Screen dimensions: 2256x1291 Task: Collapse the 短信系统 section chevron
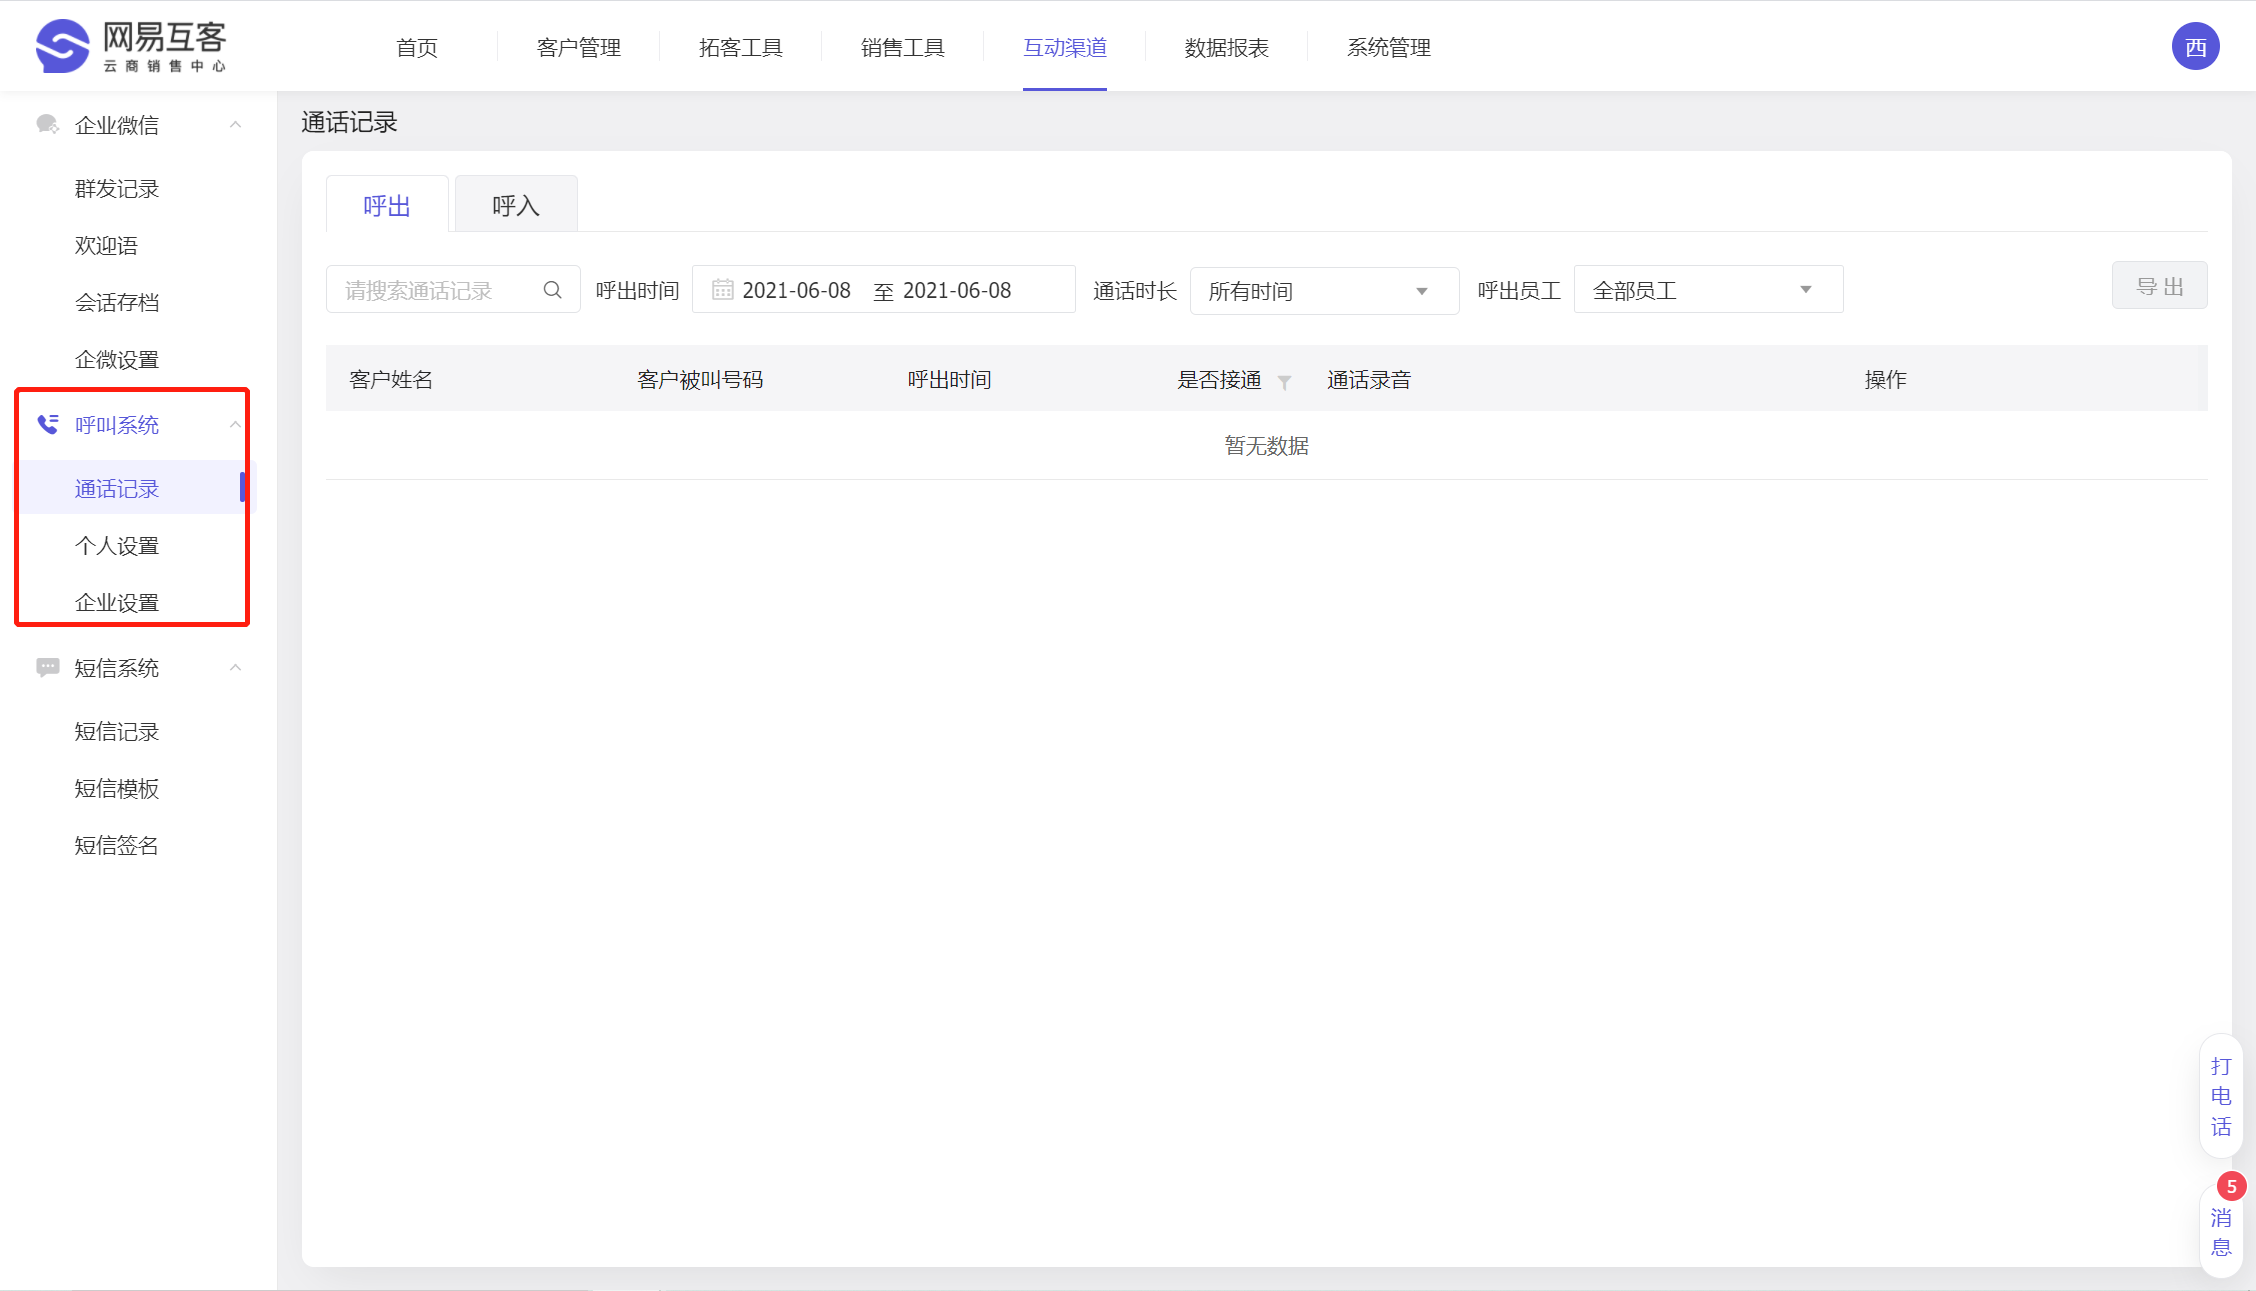(235, 668)
